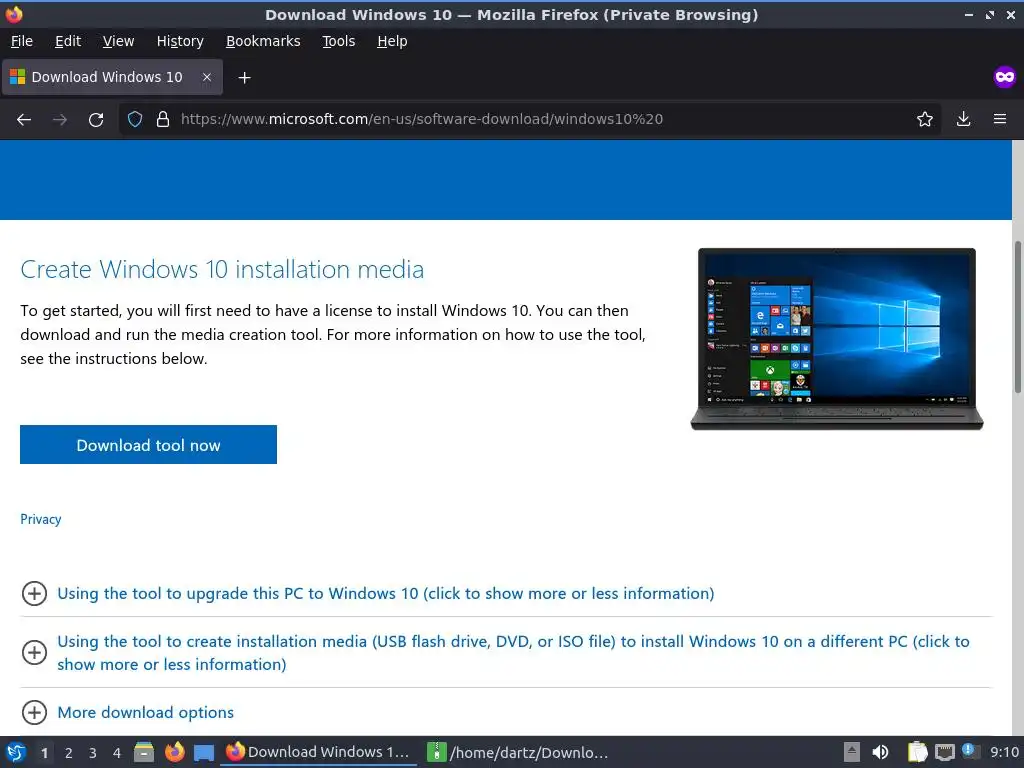Click the 9:10 clock in panel

point(1004,752)
